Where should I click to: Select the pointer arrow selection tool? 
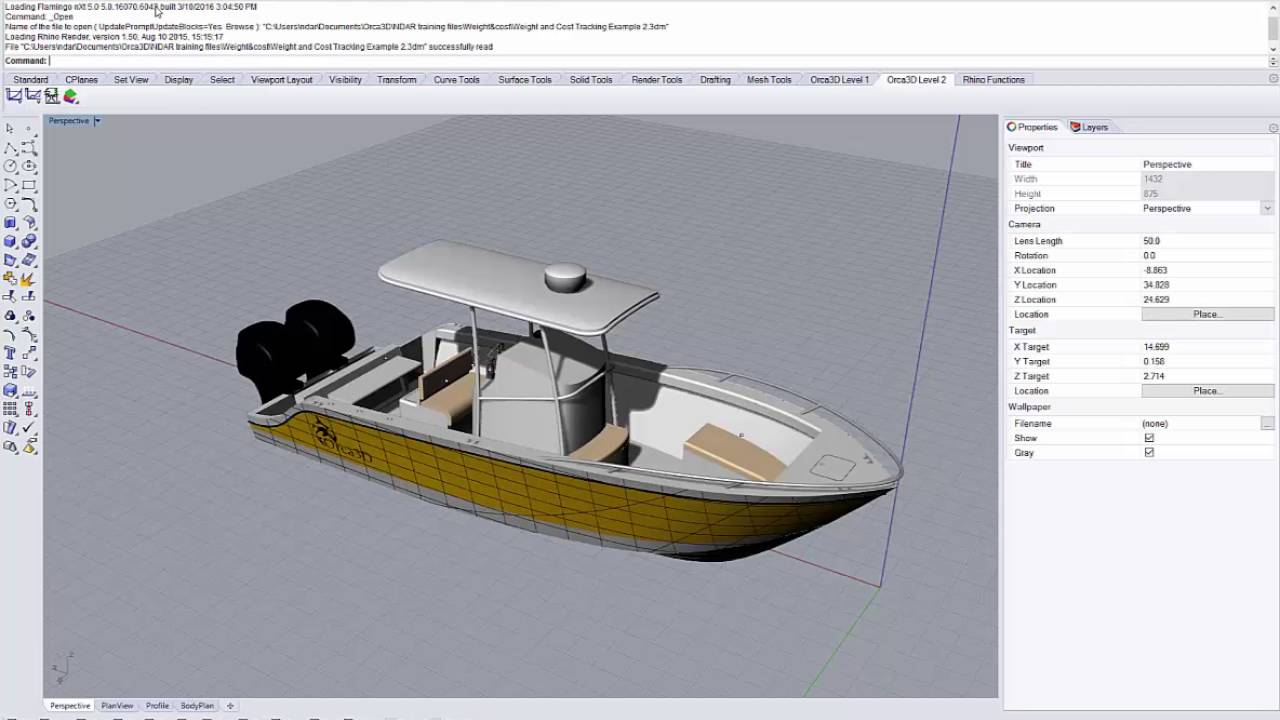point(10,128)
